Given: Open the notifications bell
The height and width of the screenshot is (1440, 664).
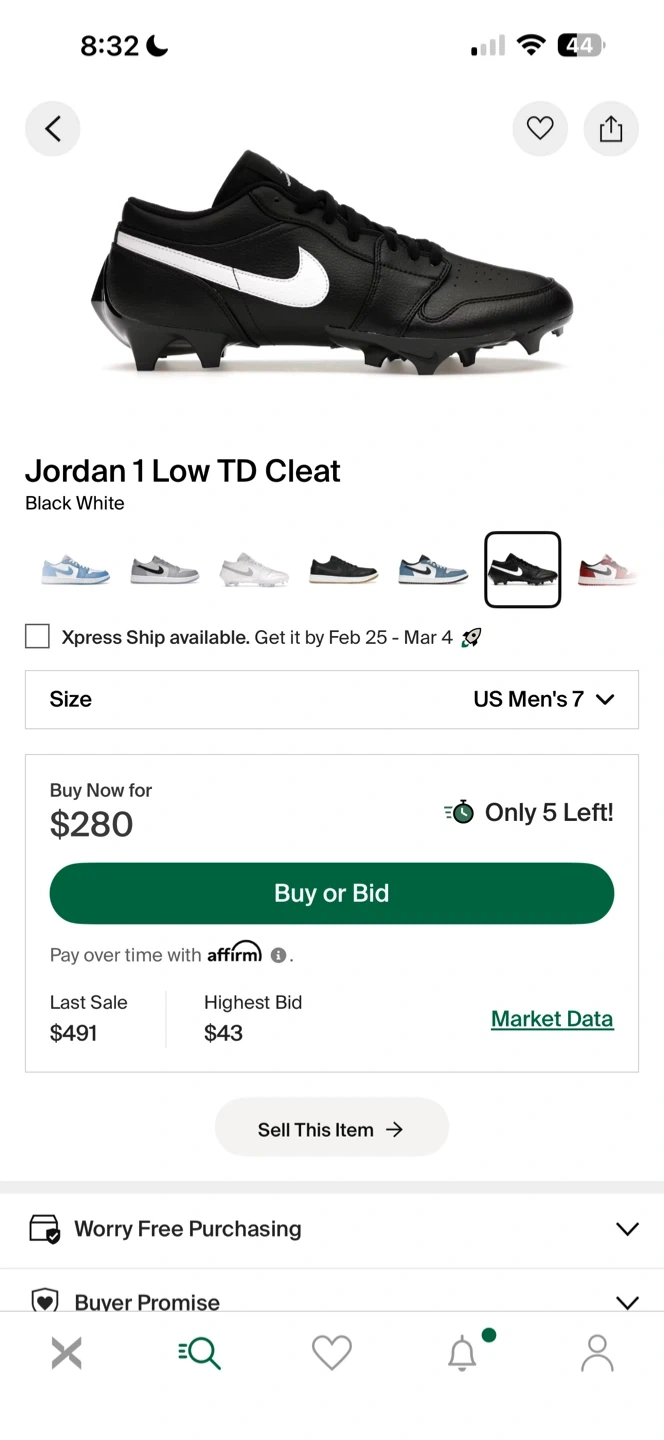Looking at the screenshot, I should (x=462, y=1353).
